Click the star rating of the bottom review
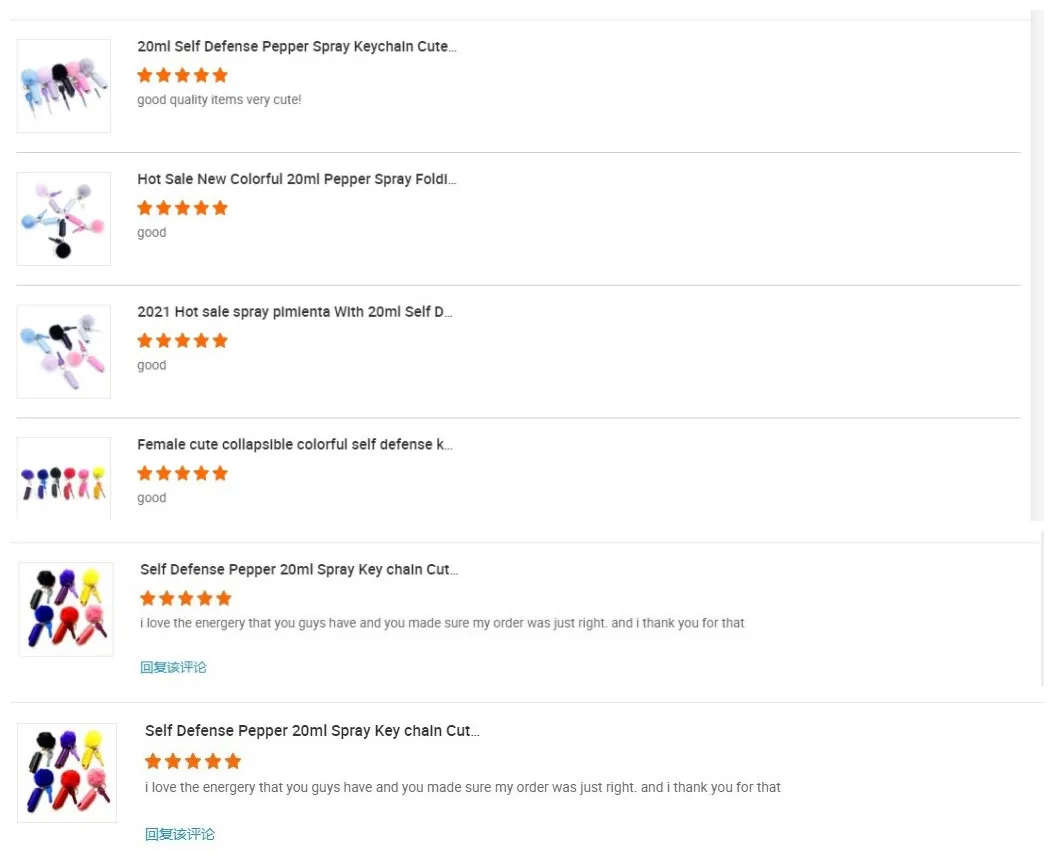The width and height of the screenshot is (1054, 868). coord(193,761)
